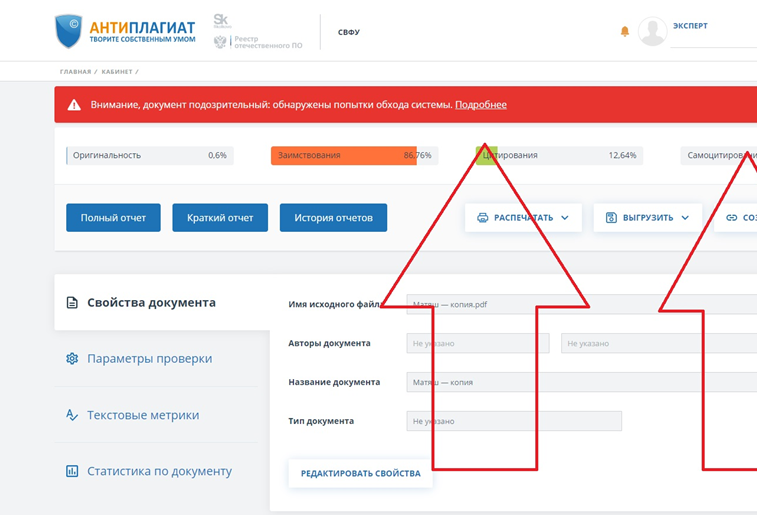Click the gear icon beside Параметры проверки
The width and height of the screenshot is (757, 515).
tap(72, 359)
